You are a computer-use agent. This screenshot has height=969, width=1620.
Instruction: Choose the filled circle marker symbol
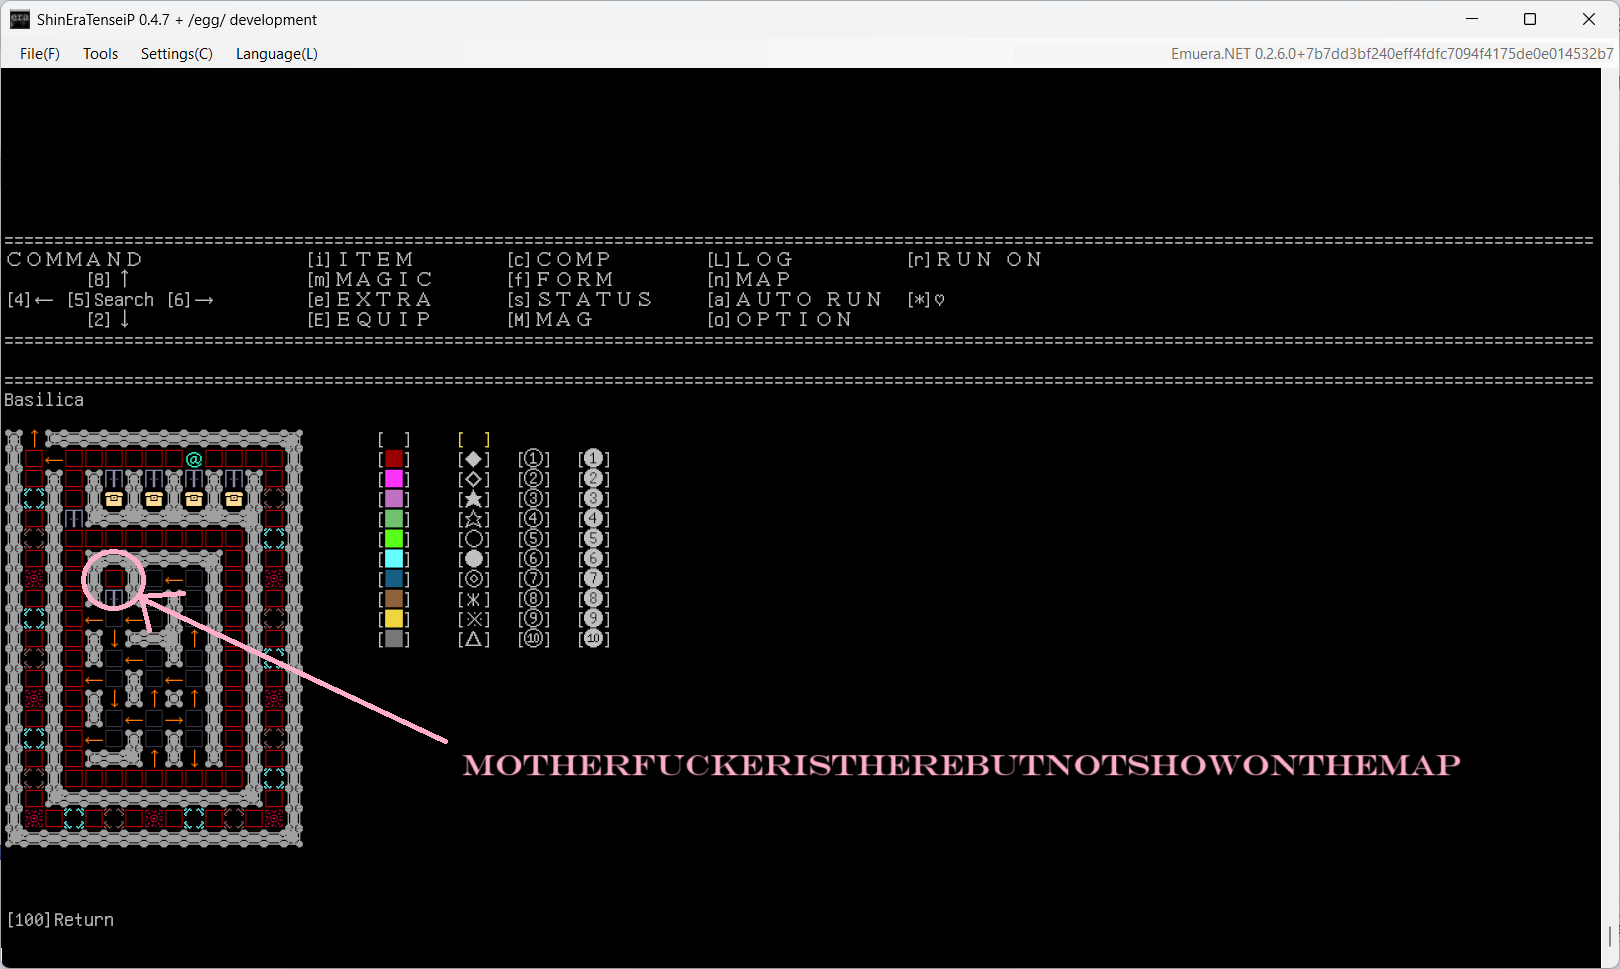[x=474, y=559]
